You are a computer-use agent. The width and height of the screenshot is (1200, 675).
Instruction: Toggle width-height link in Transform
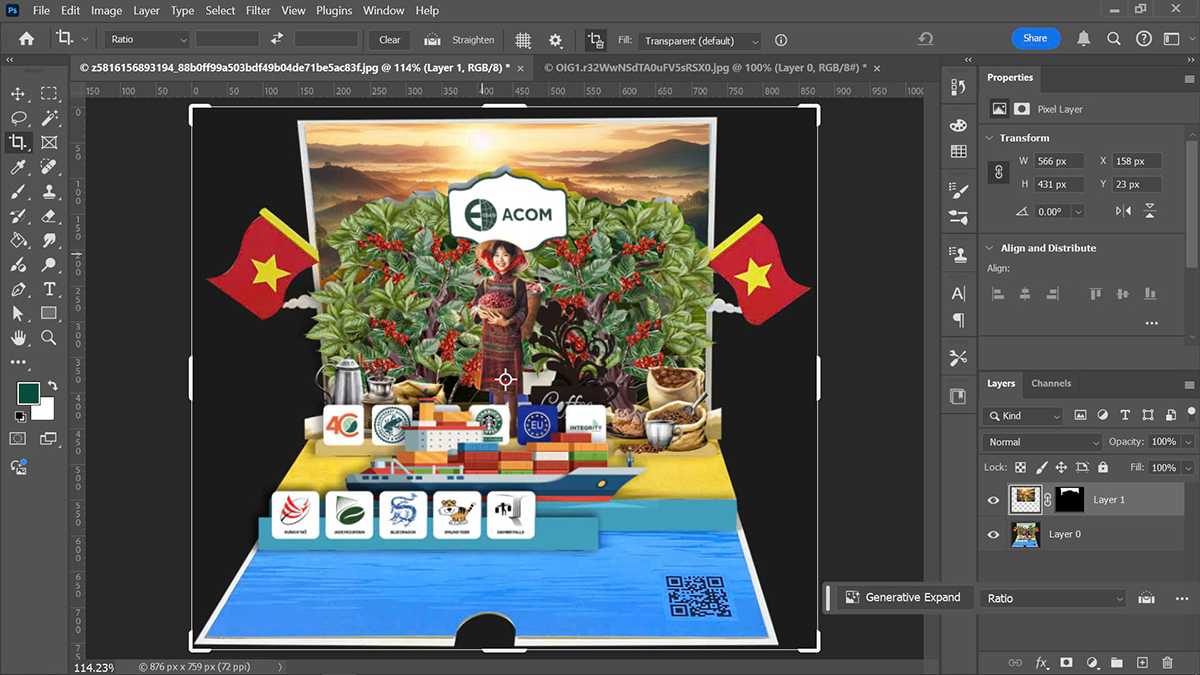point(997,172)
